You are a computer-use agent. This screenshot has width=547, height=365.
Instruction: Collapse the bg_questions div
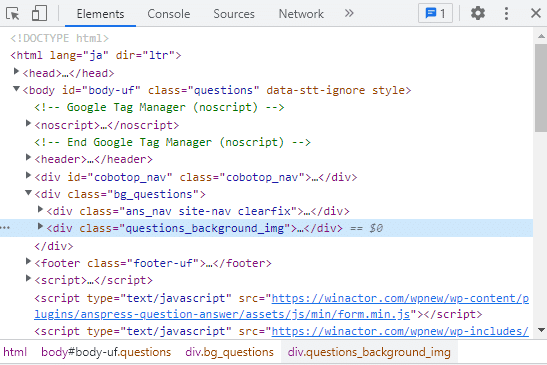tap(28, 193)
